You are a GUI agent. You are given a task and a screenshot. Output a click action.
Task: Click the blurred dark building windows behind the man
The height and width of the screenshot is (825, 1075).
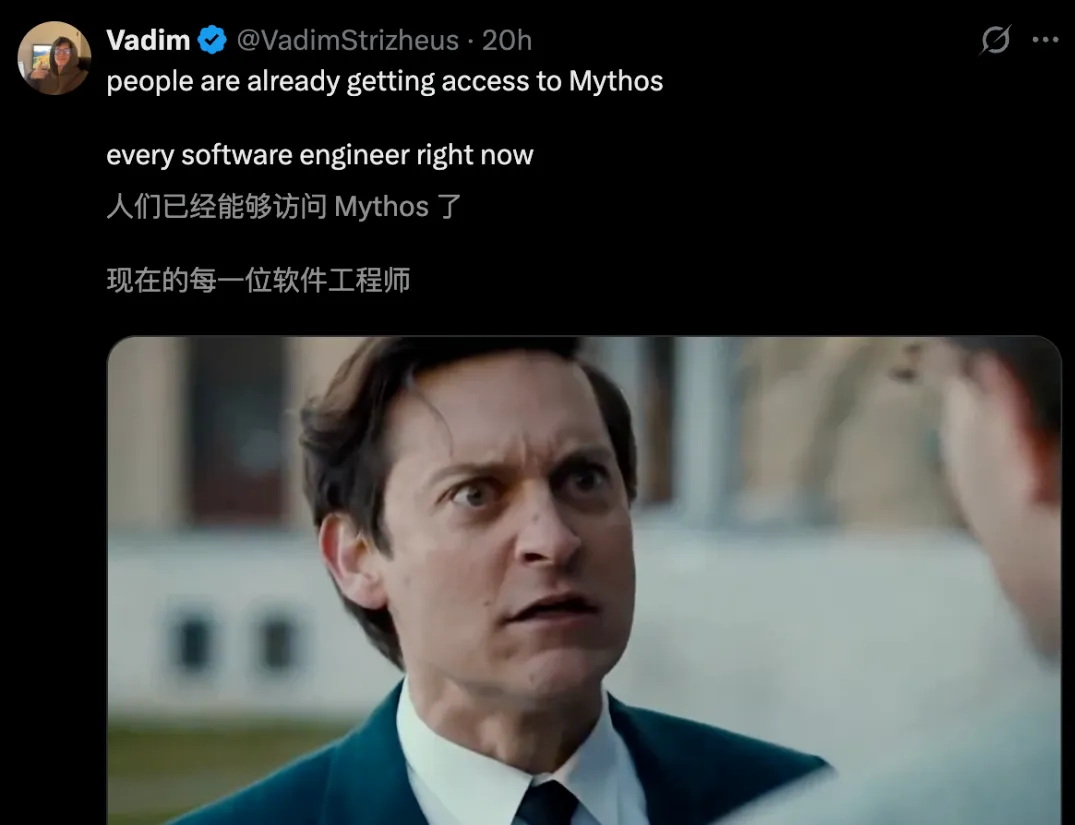233,641
